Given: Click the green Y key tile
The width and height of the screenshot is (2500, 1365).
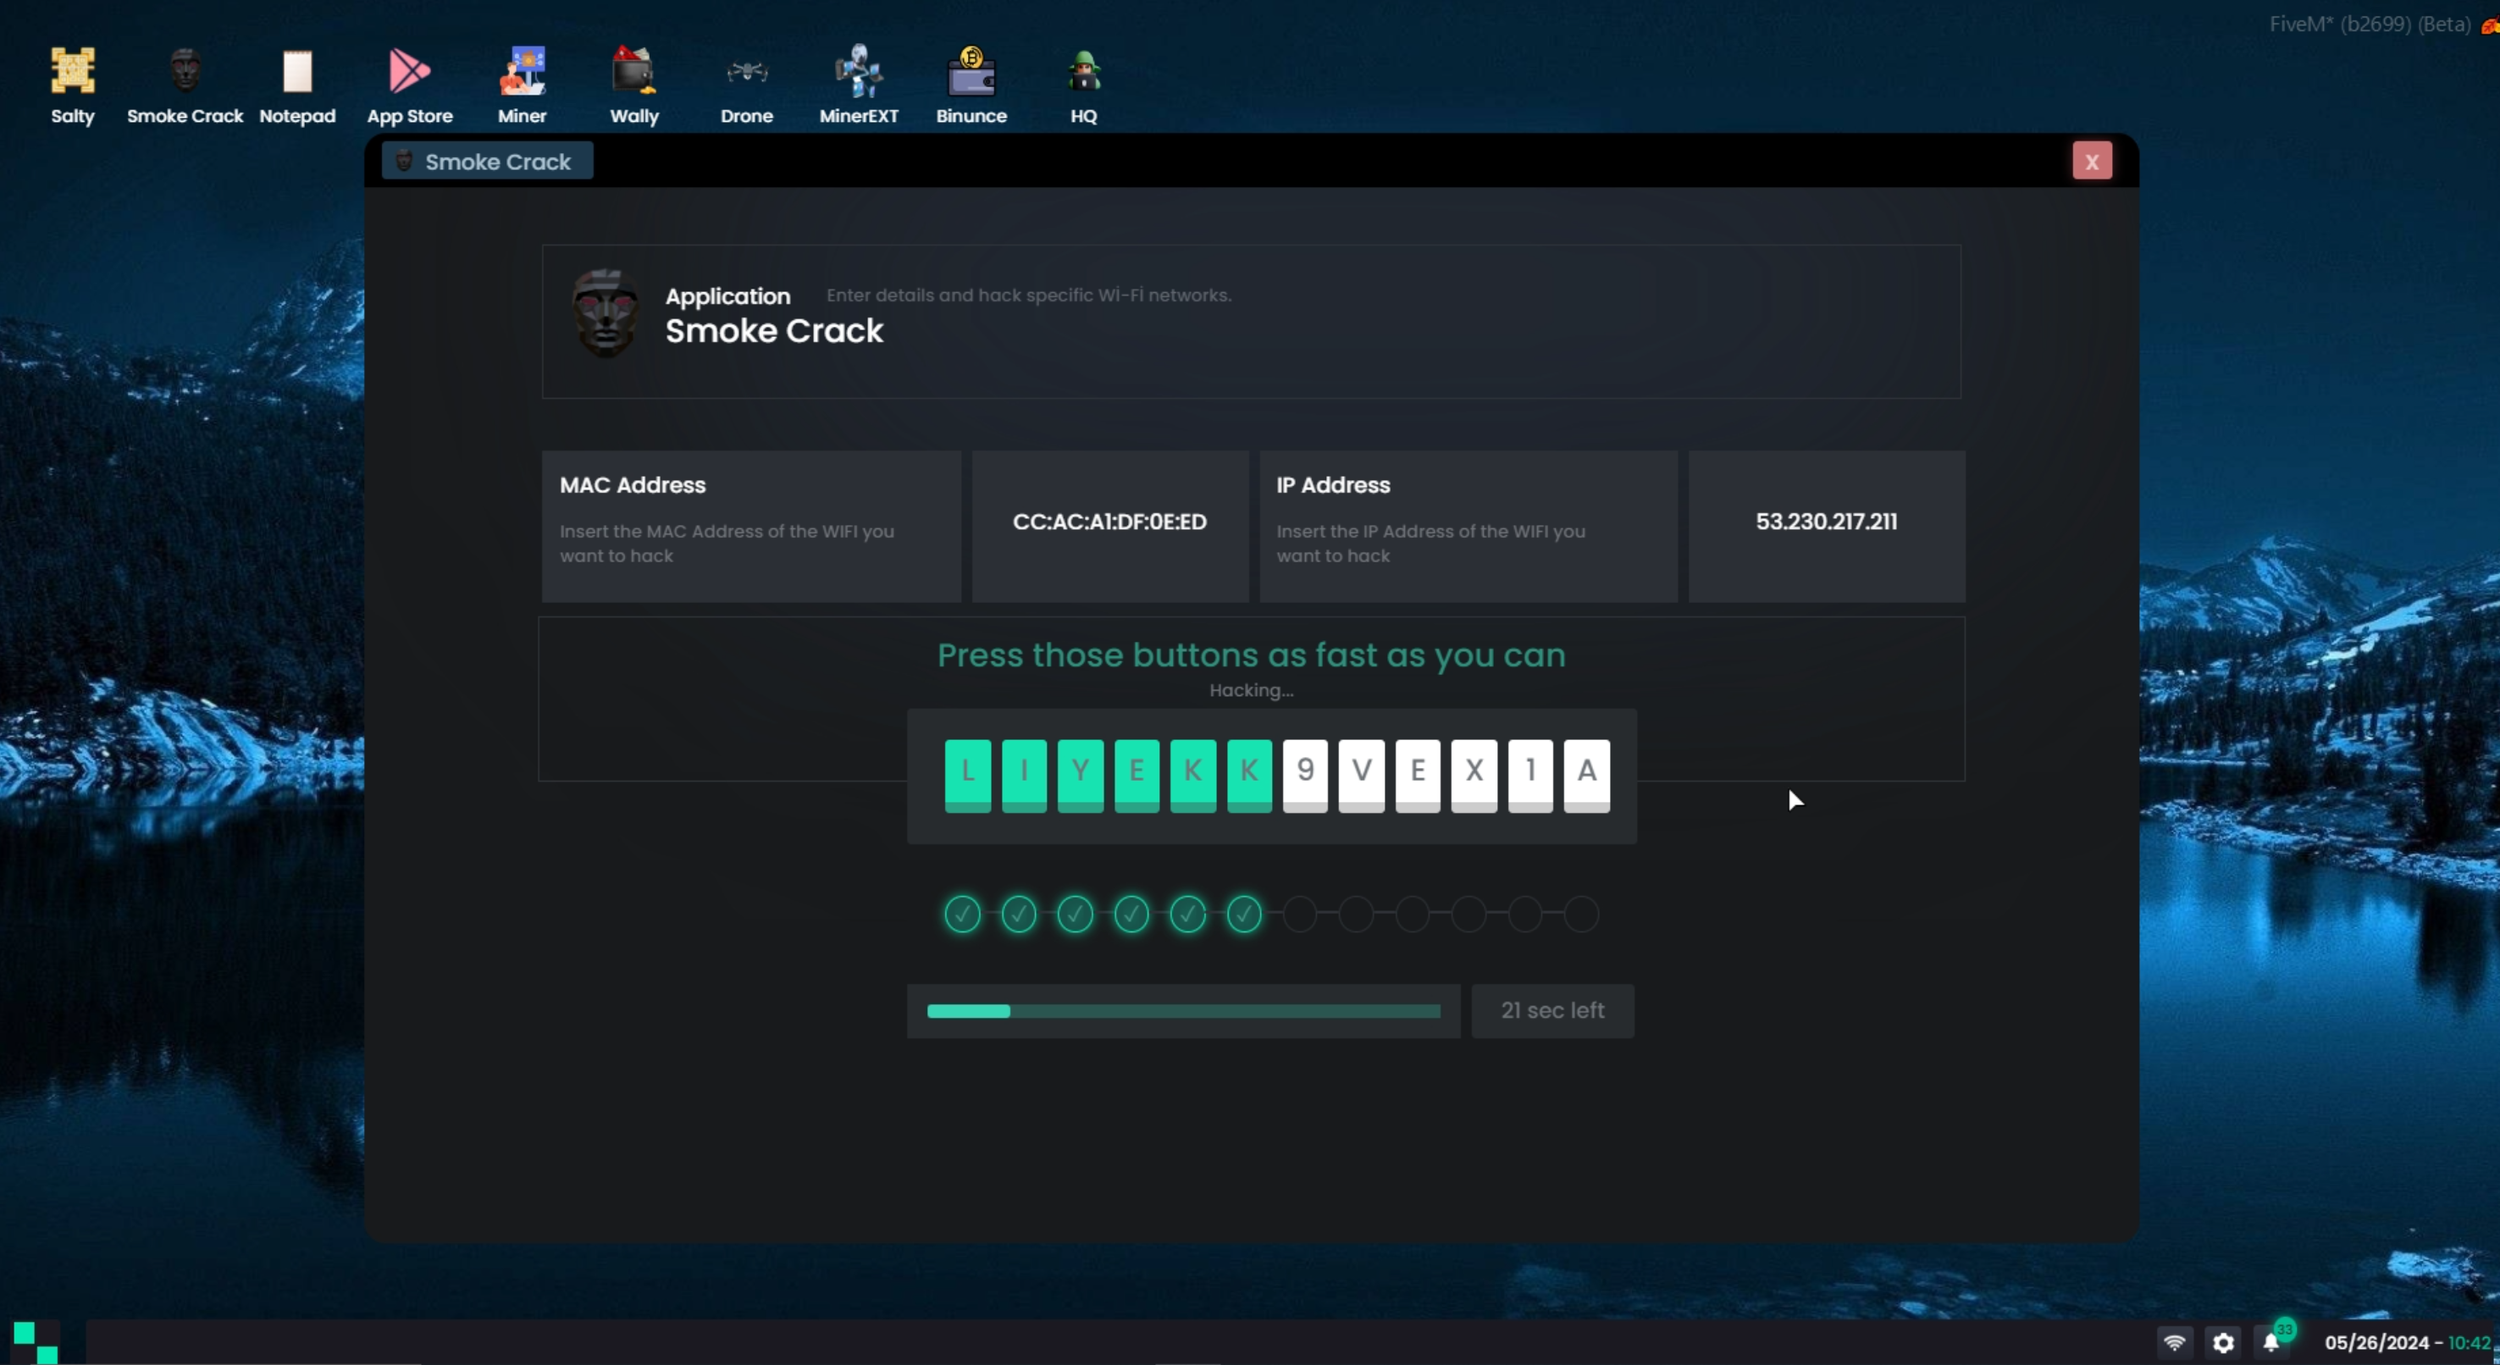Looking at the screenshot, I should [x=1080, y=775].
